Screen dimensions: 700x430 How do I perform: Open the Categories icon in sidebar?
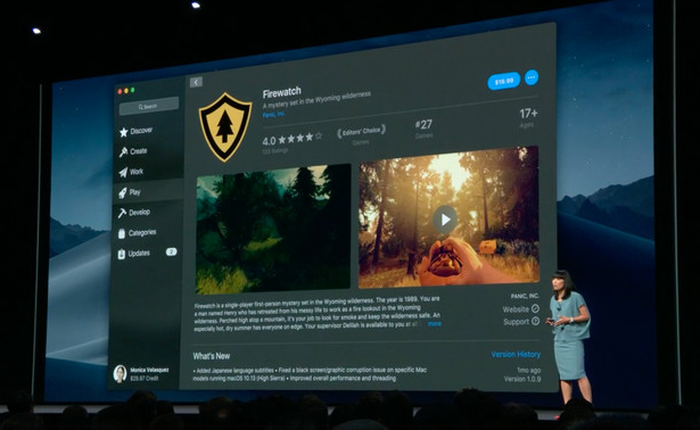click(x=122, y=234)
